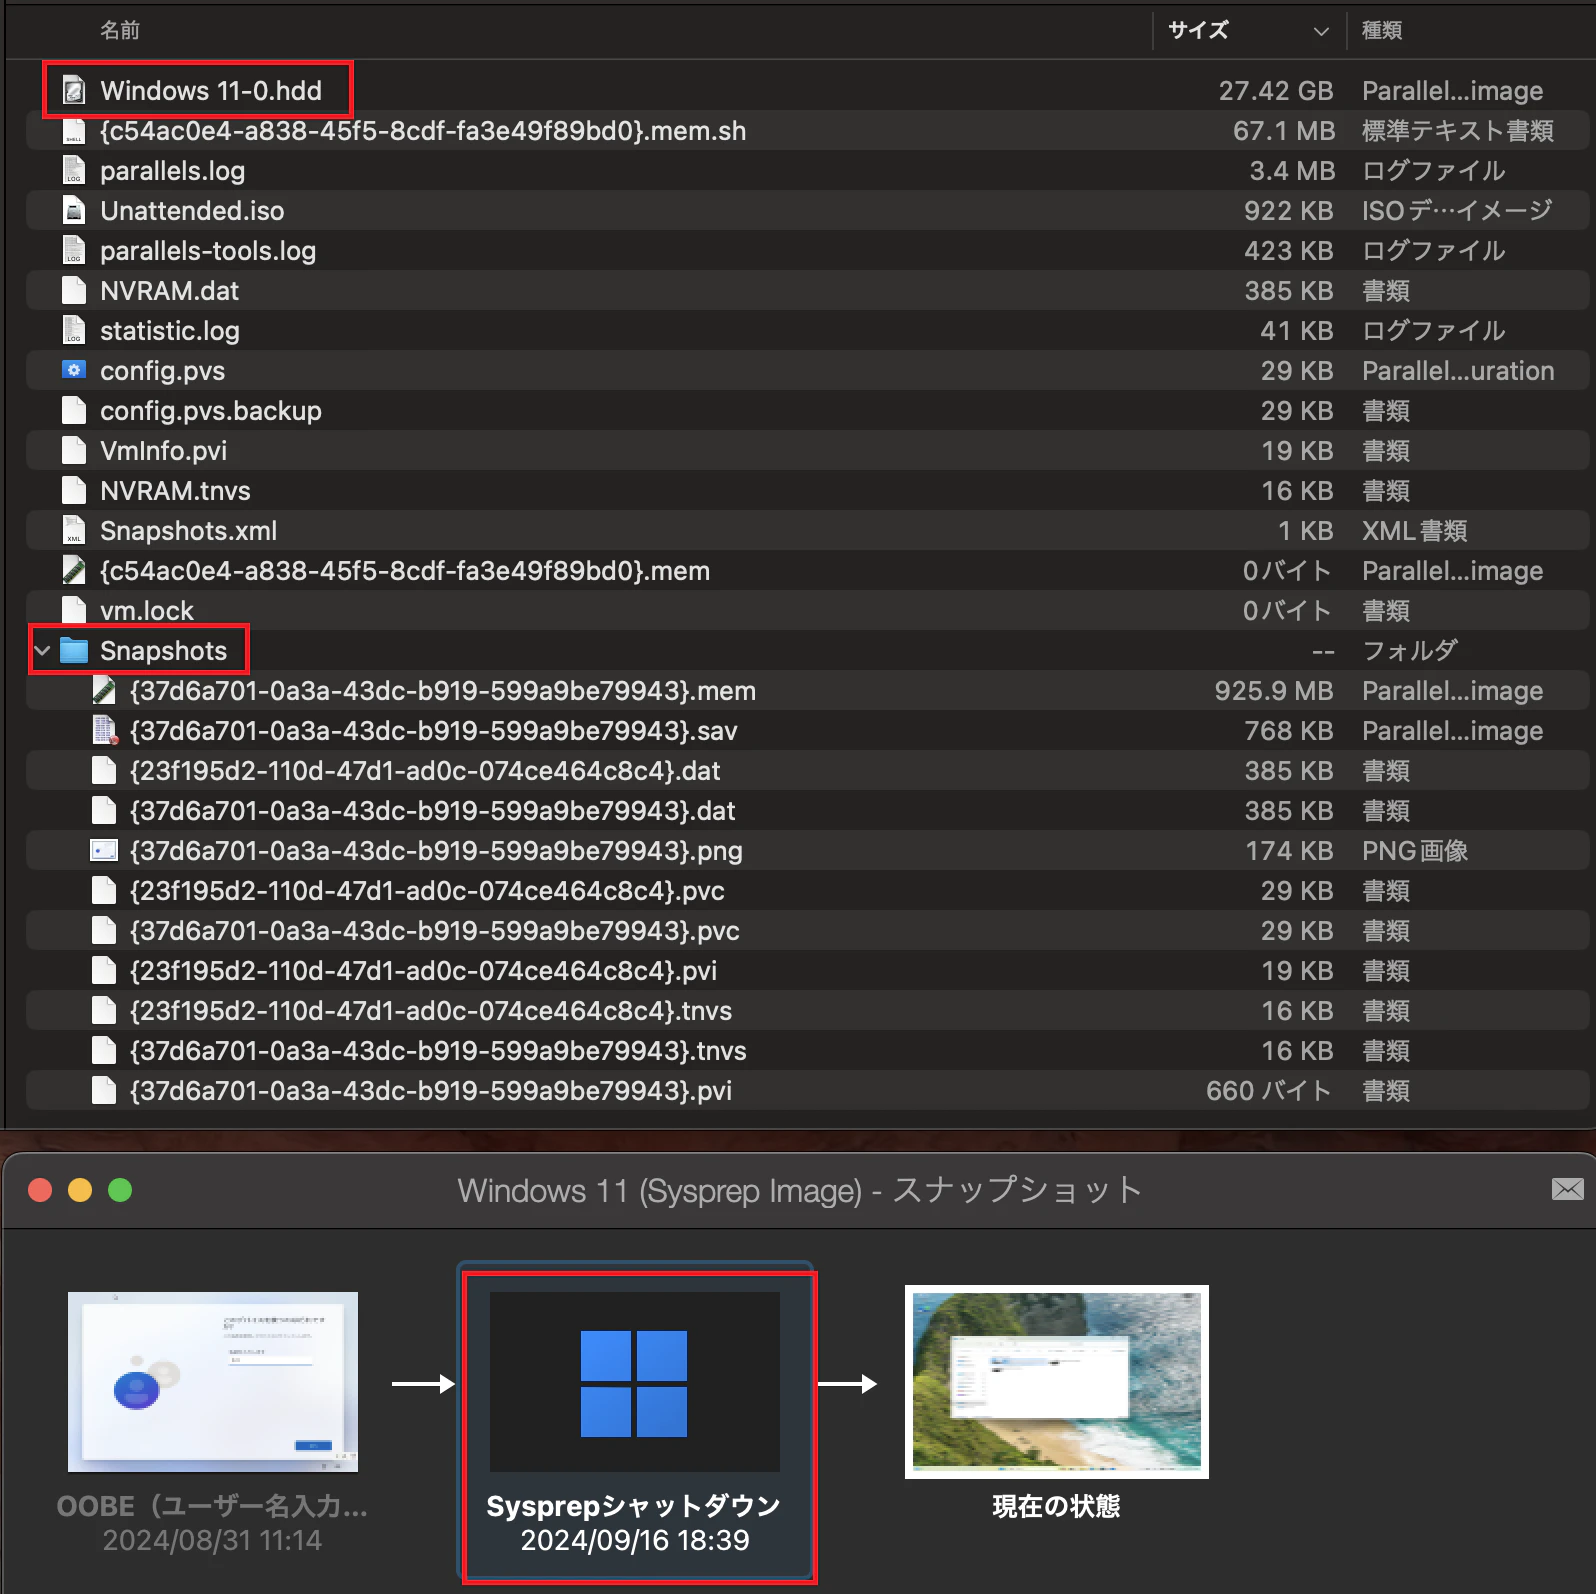1596x1594 pixels.
Task: Select the OOBE snapshot thumbnail
Action: [x=213, y=1382]
